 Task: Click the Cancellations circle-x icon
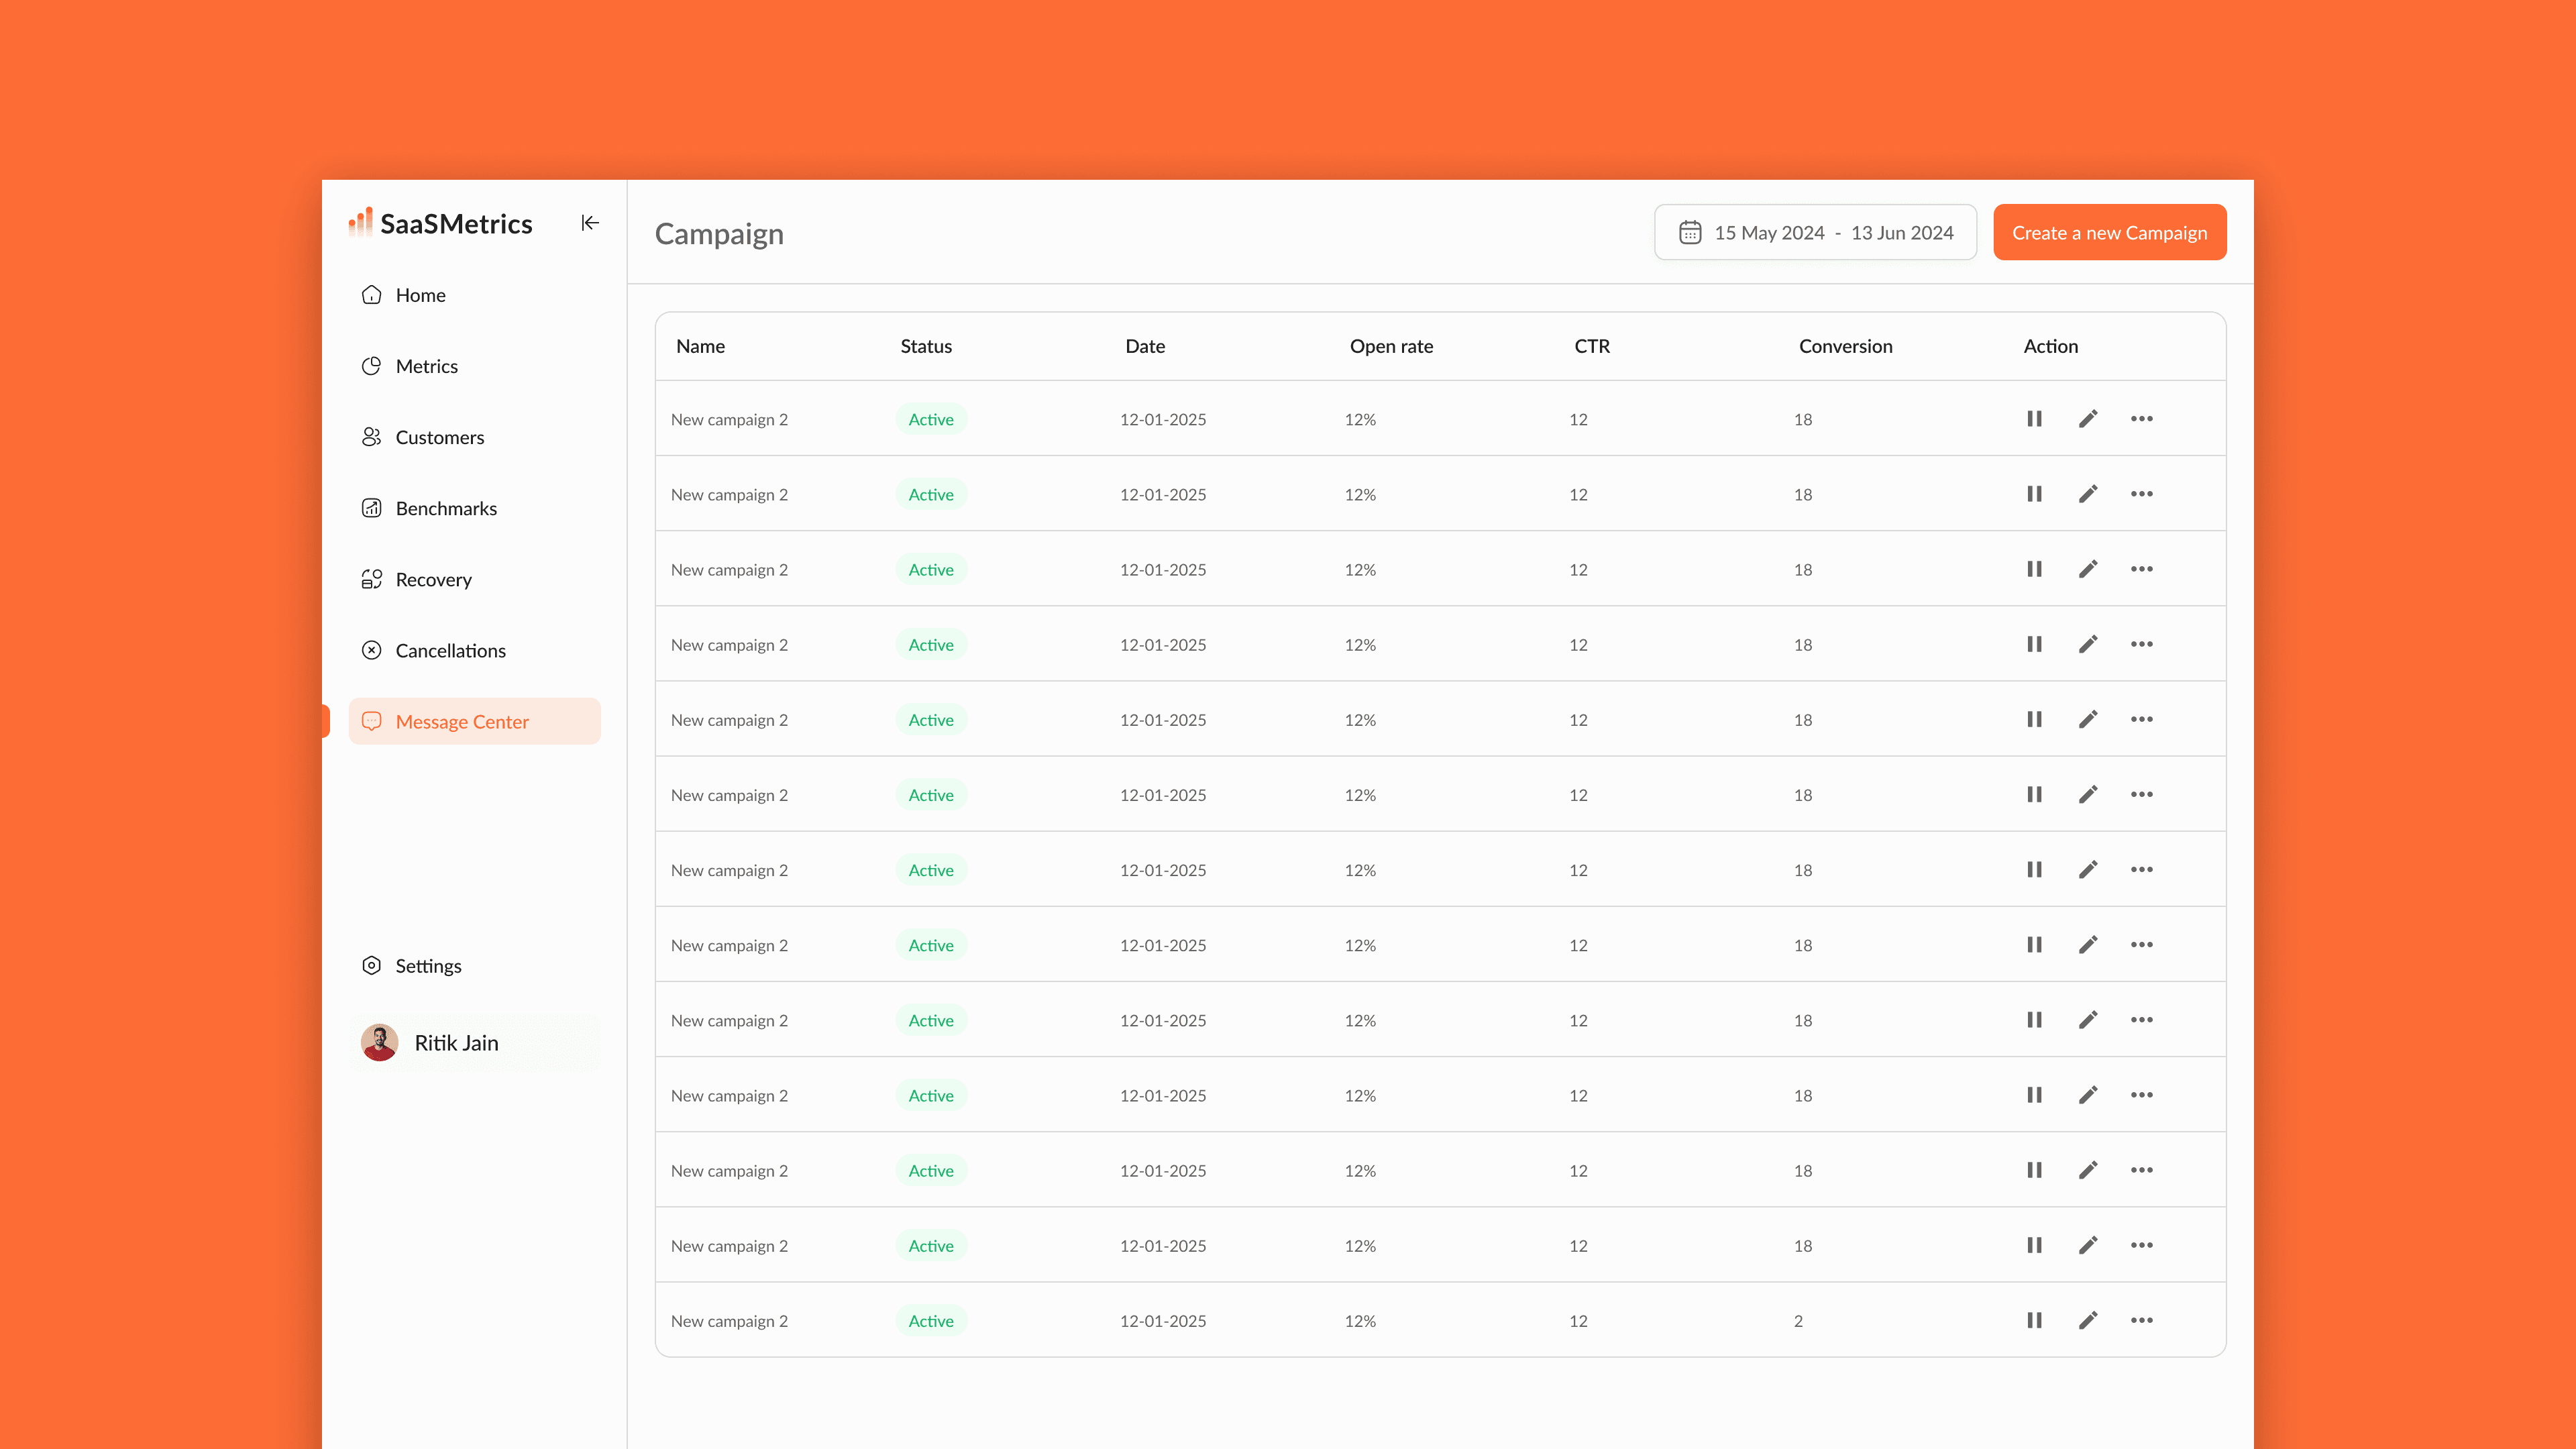(371, 650)
